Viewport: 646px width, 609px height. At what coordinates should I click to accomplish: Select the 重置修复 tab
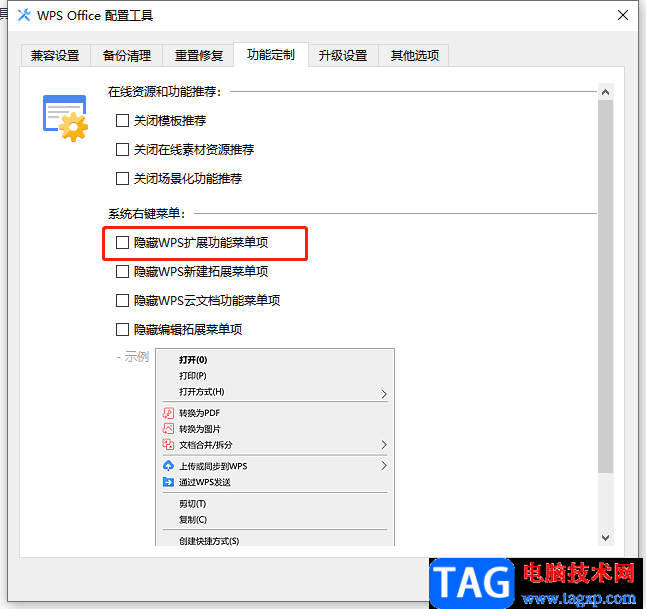tap(199, 55)
